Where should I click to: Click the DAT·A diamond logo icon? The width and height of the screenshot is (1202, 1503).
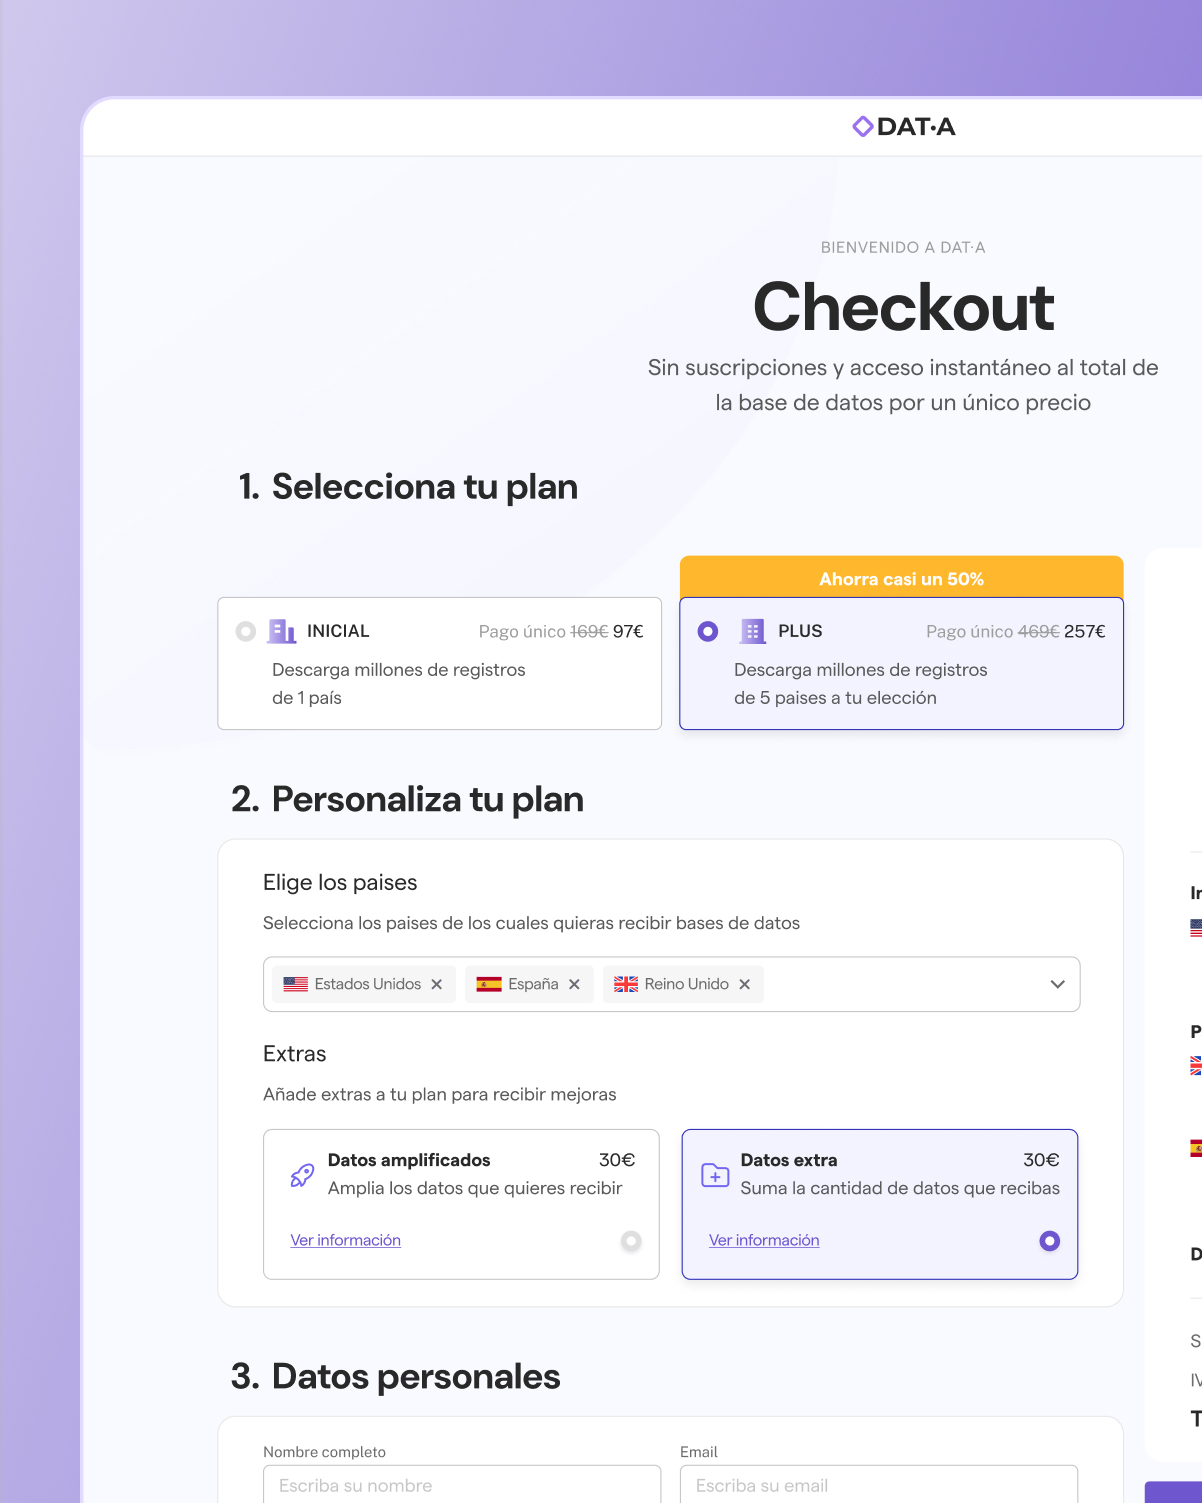click(x=862, y=127)
